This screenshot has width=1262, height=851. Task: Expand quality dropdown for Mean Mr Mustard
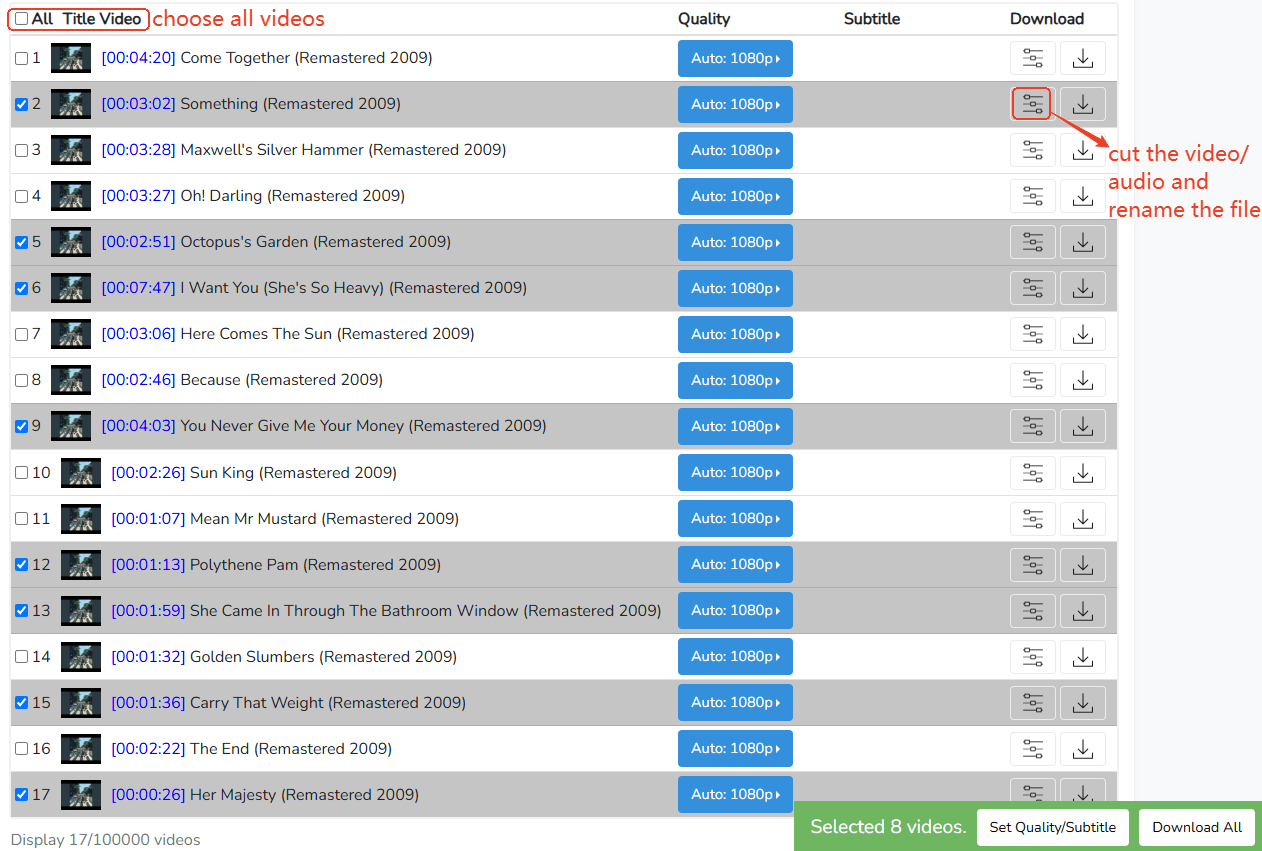[735, 519]
